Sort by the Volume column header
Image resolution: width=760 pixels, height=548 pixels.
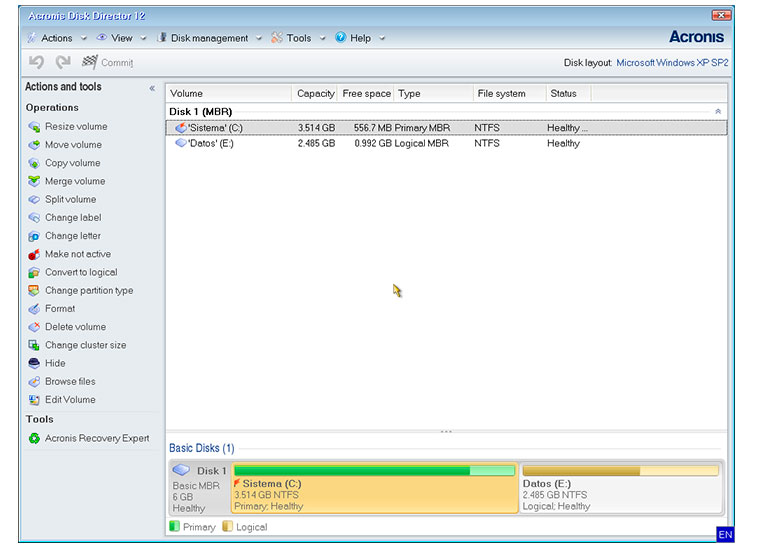(x=229, y=94)
